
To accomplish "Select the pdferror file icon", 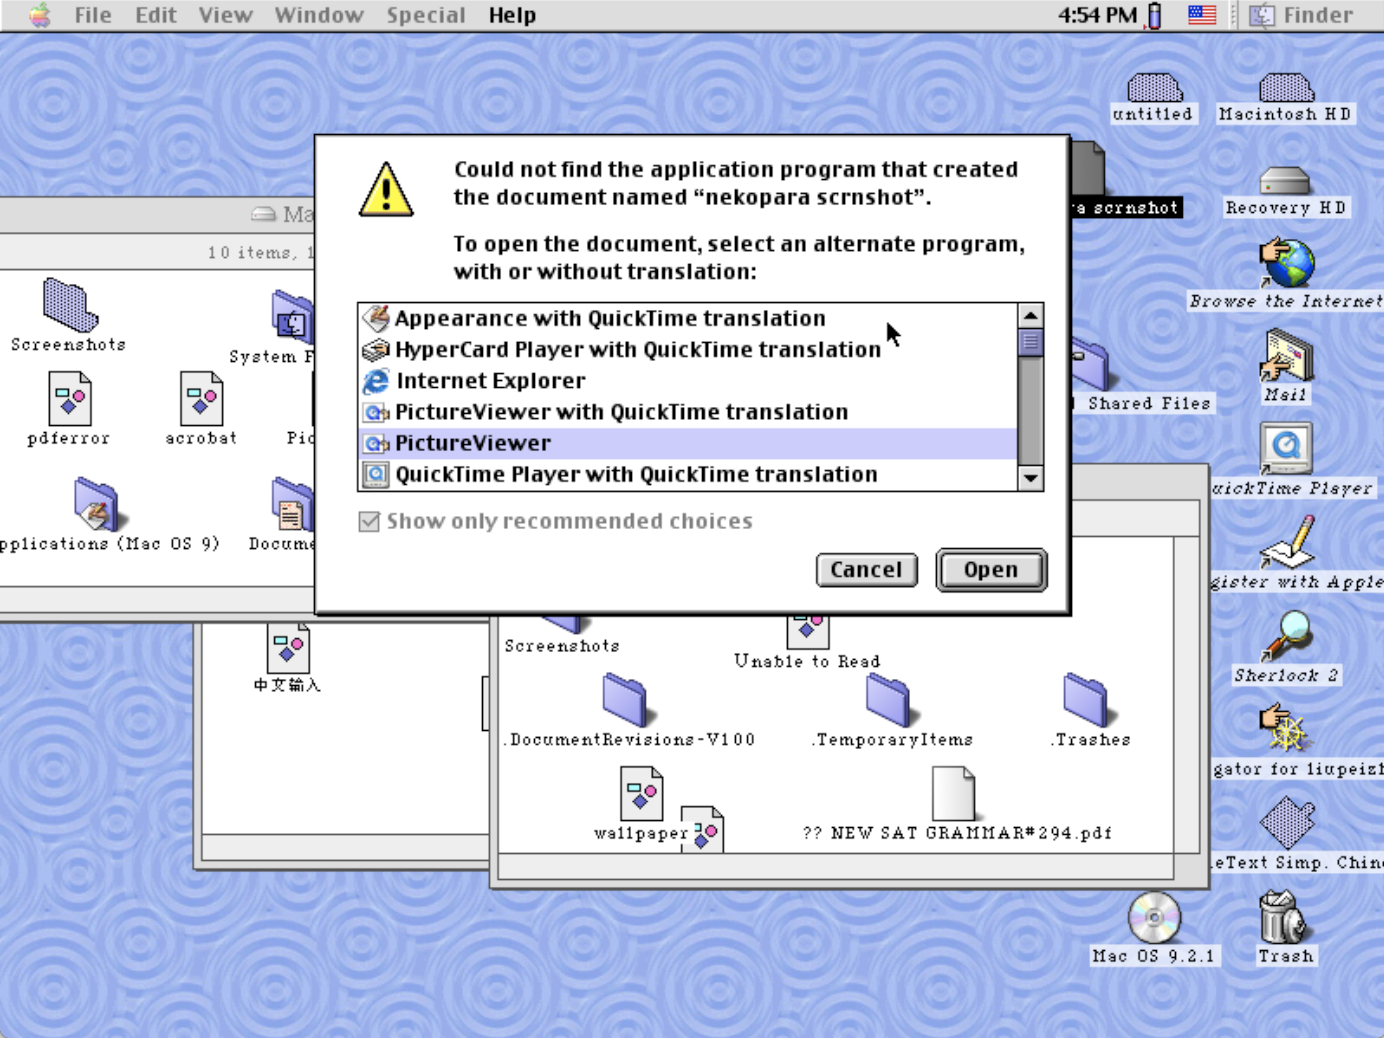I will click(70, 399).
